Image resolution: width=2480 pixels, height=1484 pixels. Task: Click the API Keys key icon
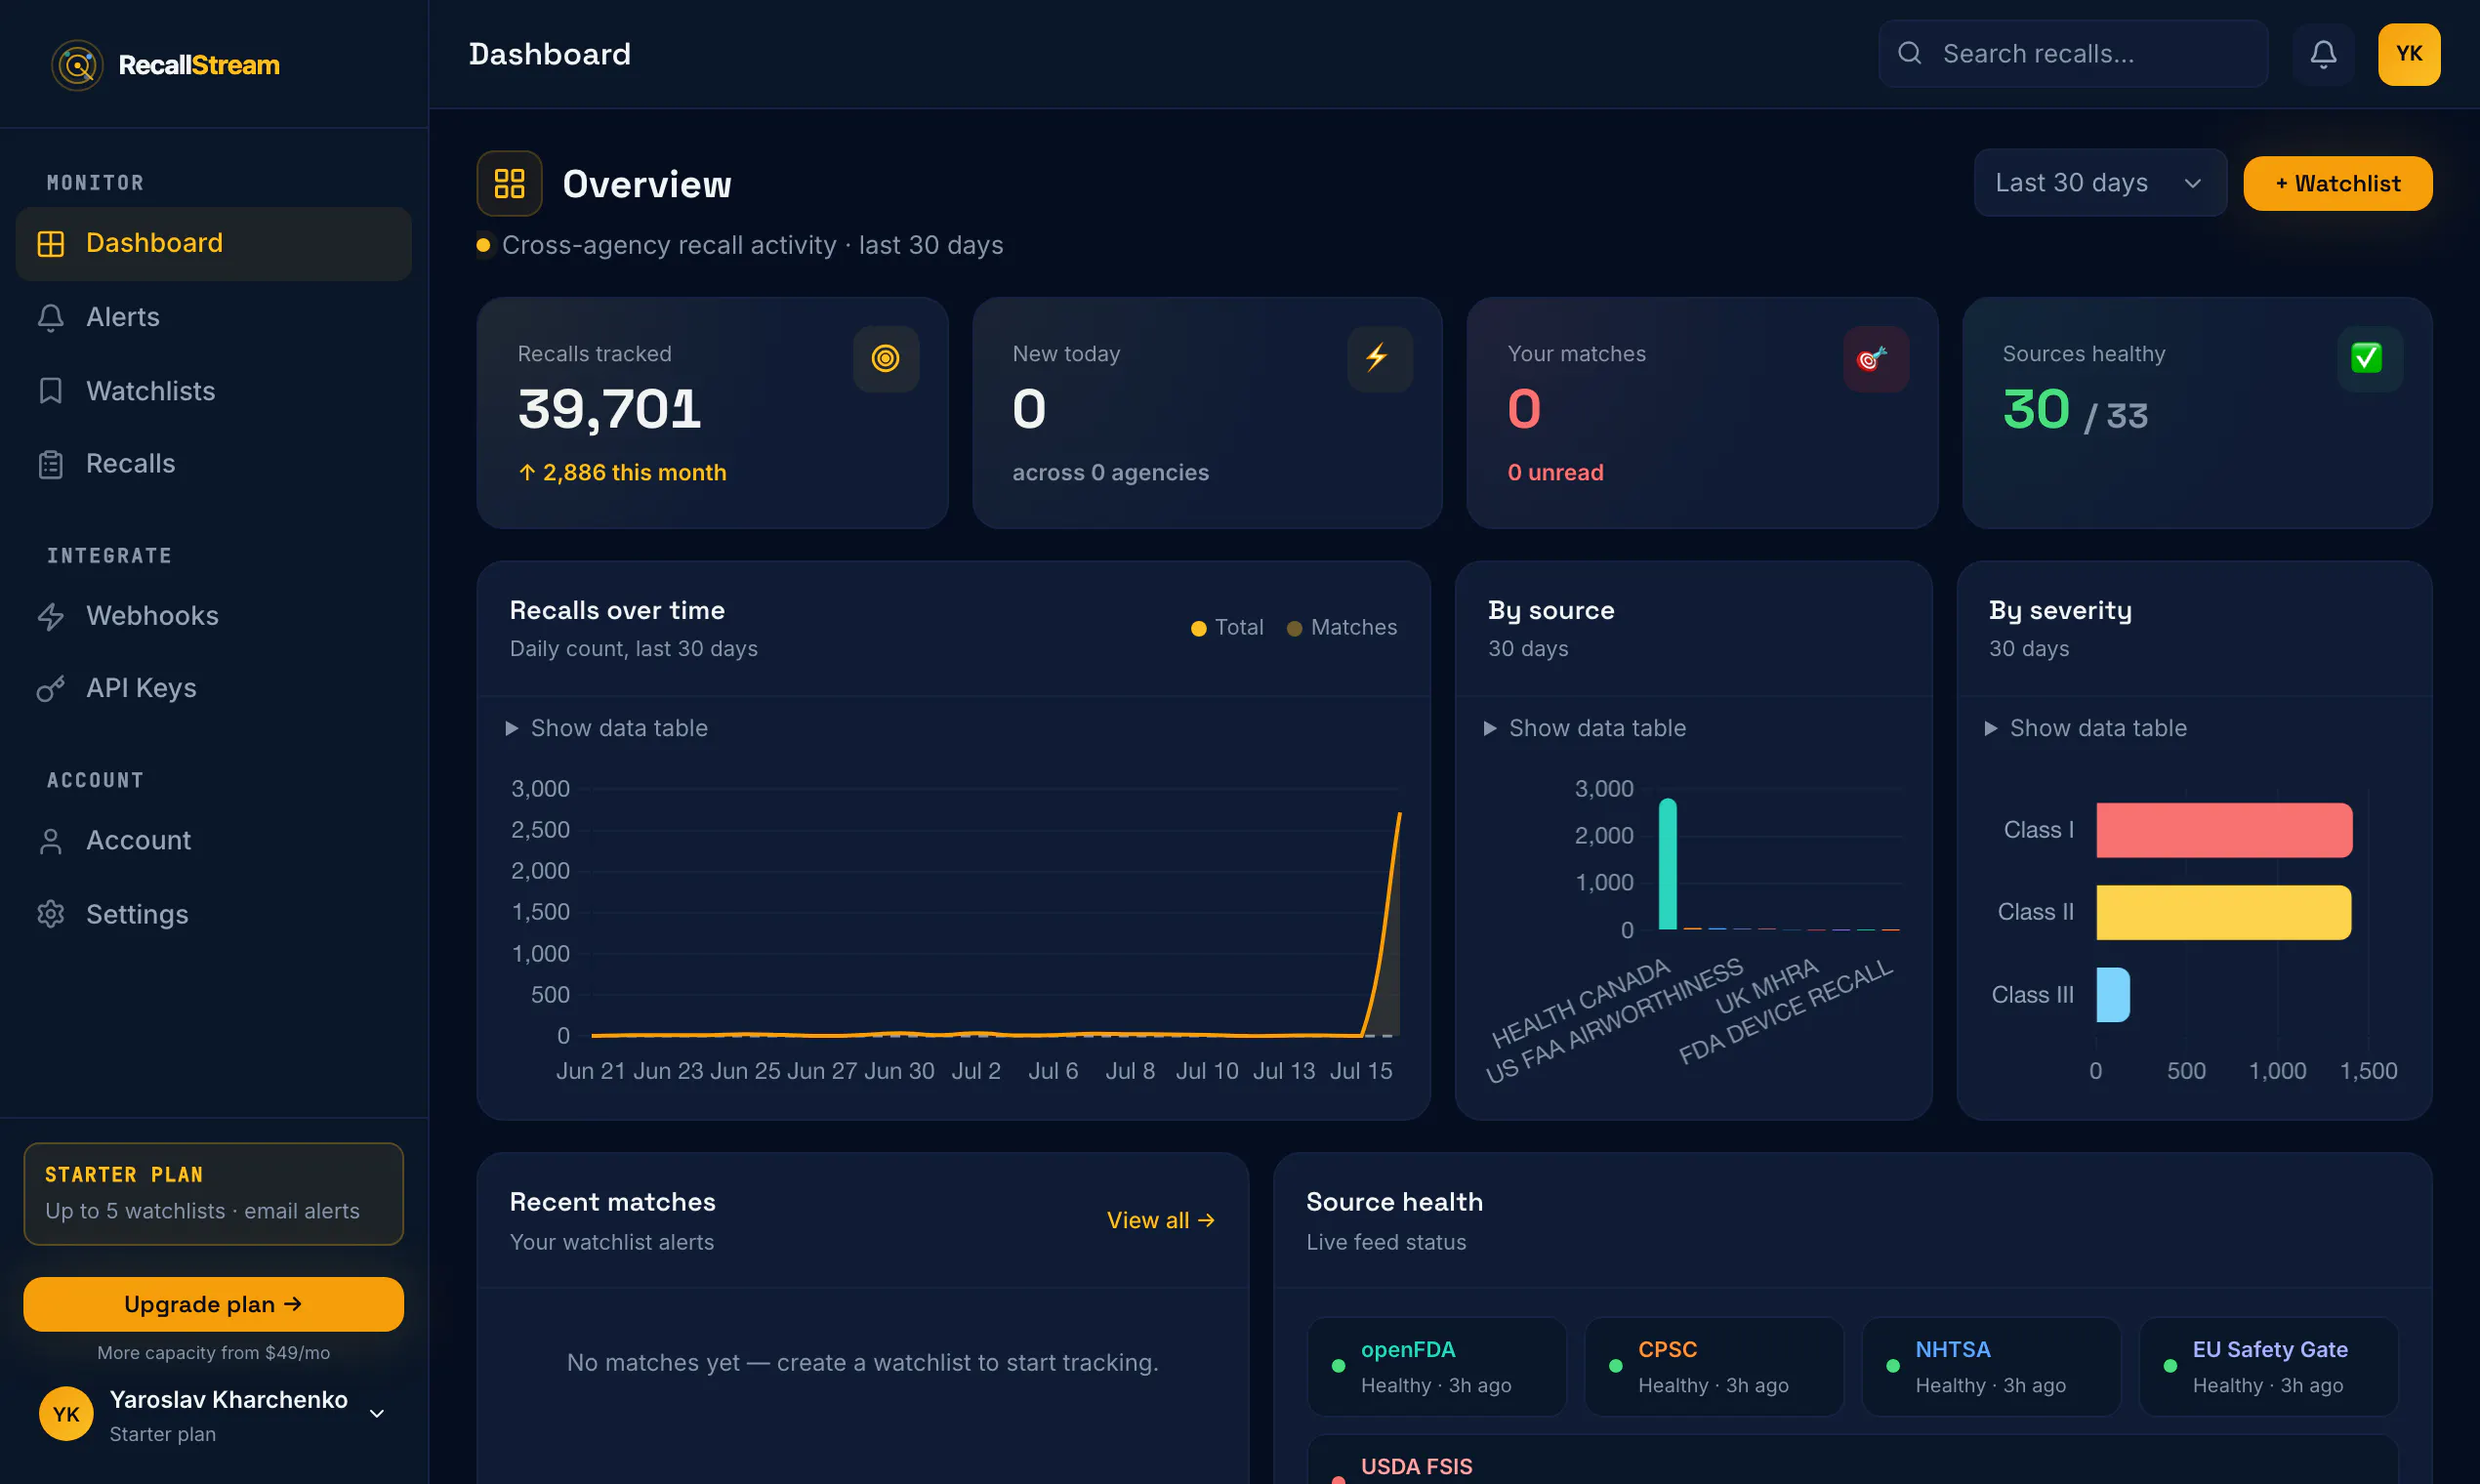click(x=51, y=689)
